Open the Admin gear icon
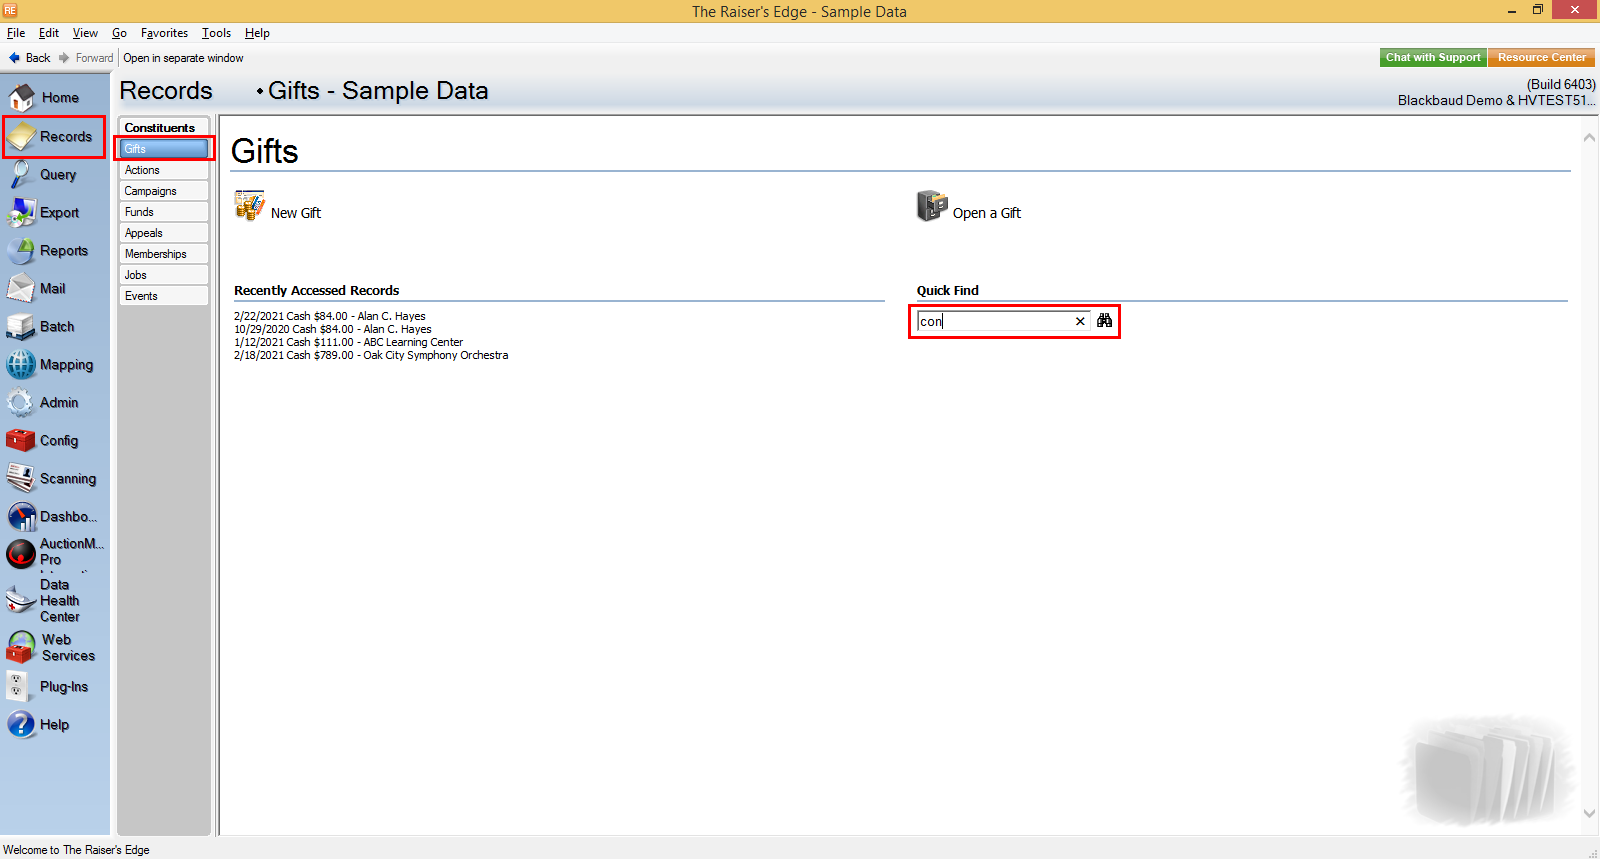The height and width of the screenshot is (859, 1600). [x=20, y=403]
